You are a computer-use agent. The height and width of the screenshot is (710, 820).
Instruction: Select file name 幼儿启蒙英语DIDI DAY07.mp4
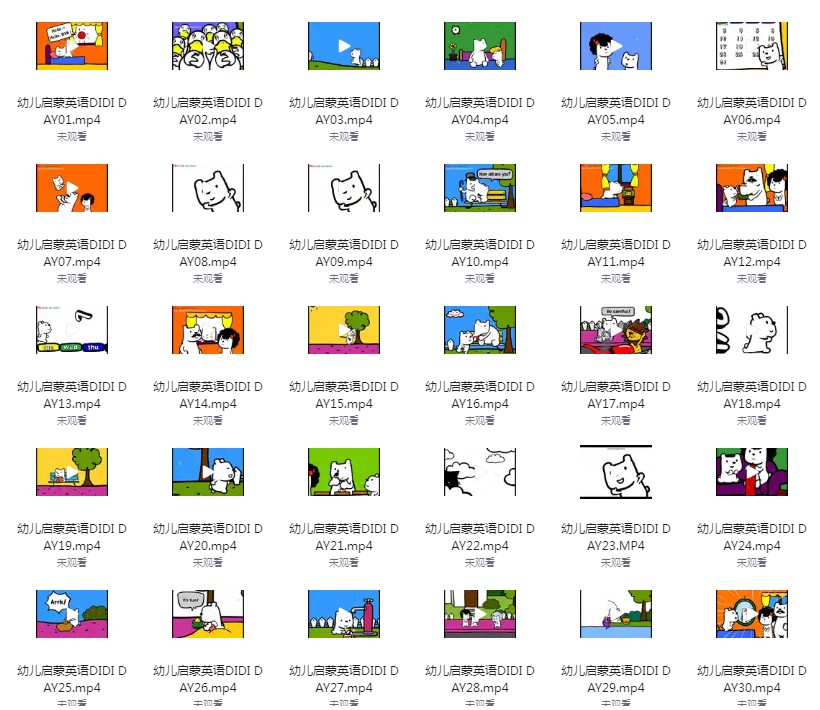72,253
